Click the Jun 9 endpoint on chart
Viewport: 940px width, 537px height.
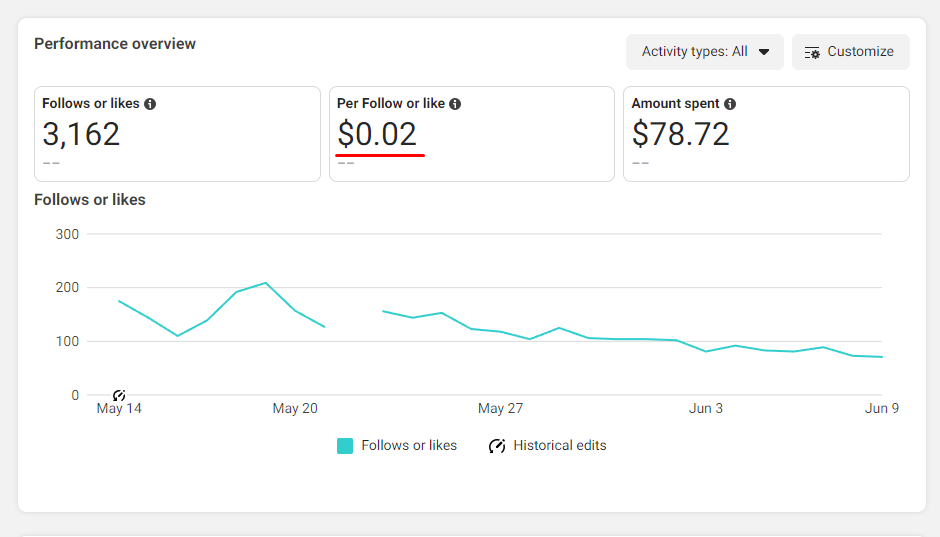pyautogui.click(x=881, y=357)
